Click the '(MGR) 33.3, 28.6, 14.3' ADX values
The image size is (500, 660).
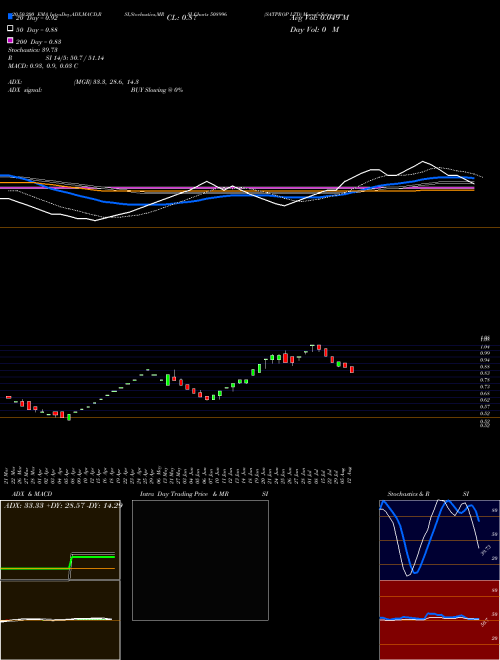pos(106,82)
